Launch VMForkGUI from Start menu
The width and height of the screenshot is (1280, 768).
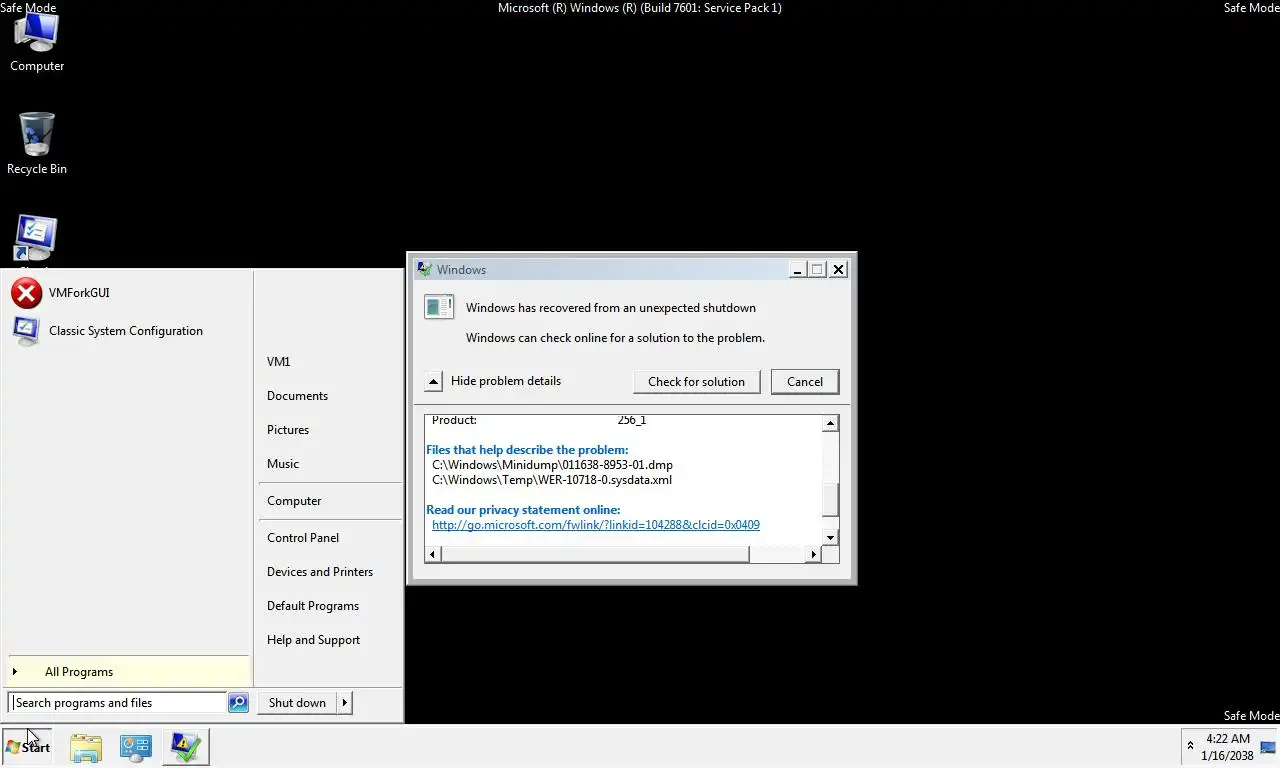126,293
